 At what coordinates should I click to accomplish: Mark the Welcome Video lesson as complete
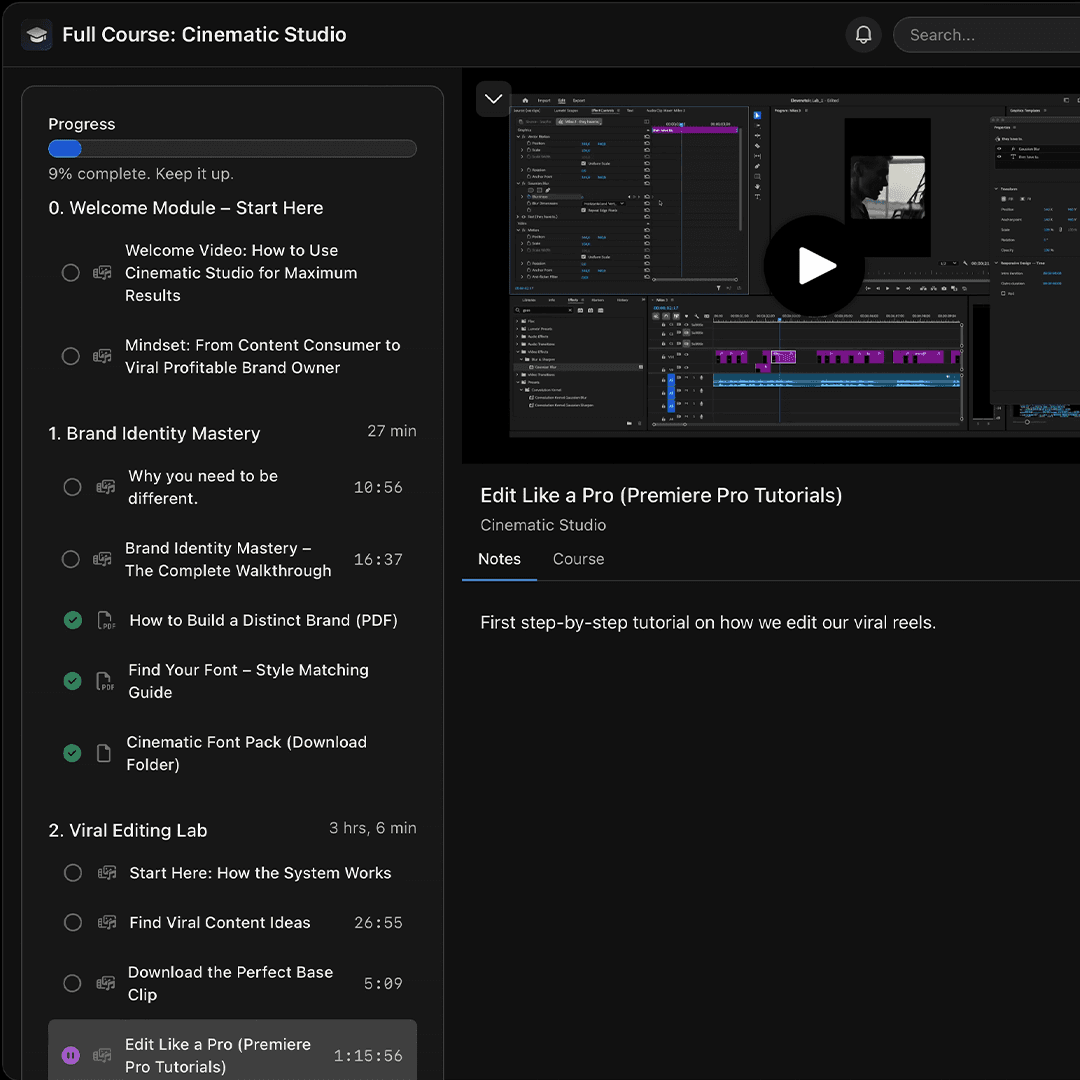70,272
